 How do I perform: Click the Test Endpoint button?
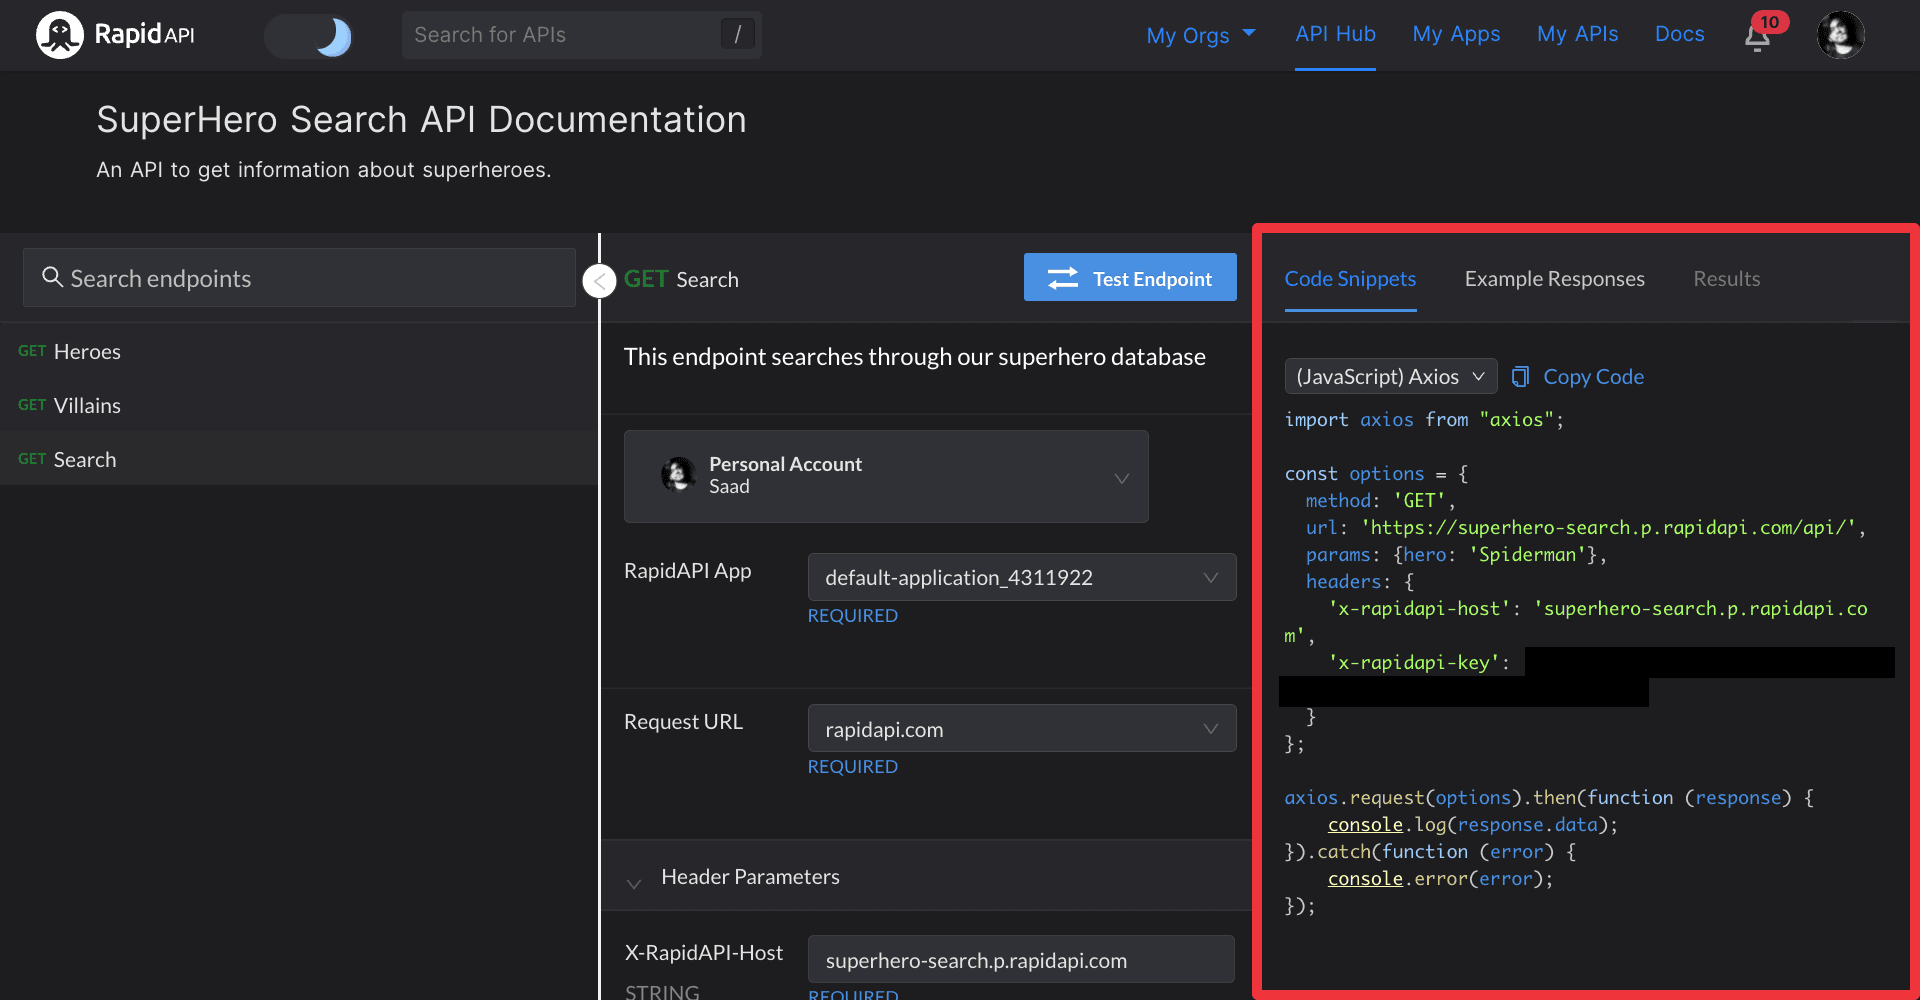(1130, 278)
